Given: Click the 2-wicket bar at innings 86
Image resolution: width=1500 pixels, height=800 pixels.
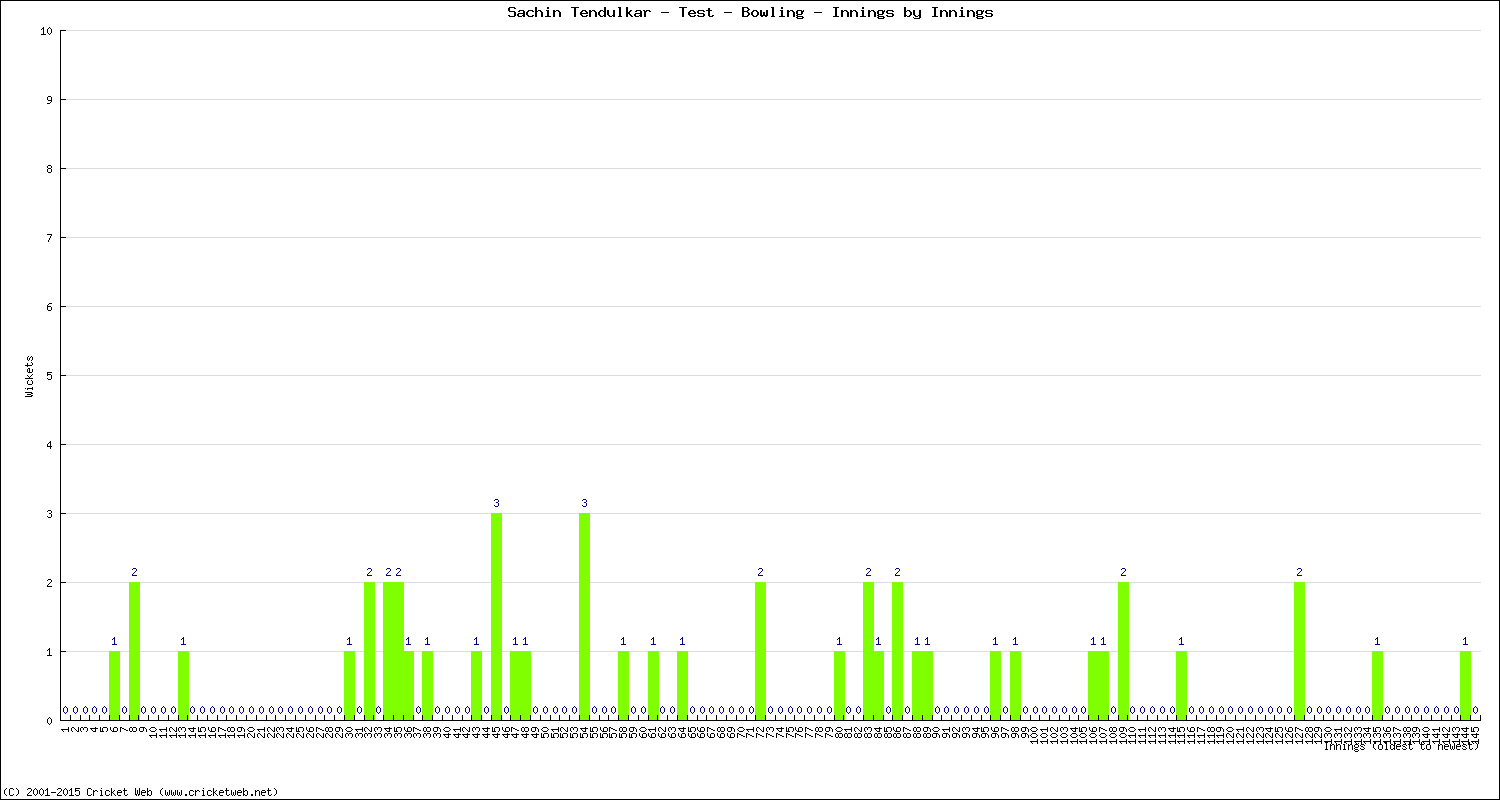Looking at the screenshot, I should [x=897, y=651].
